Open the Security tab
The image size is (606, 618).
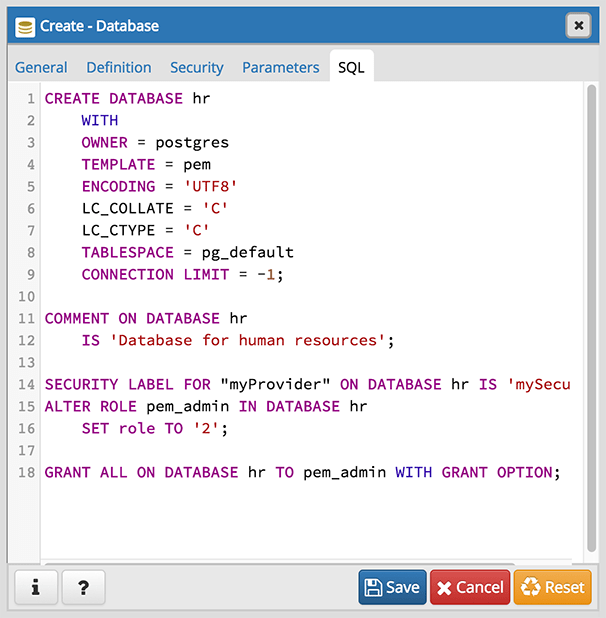tap(197, 67)
